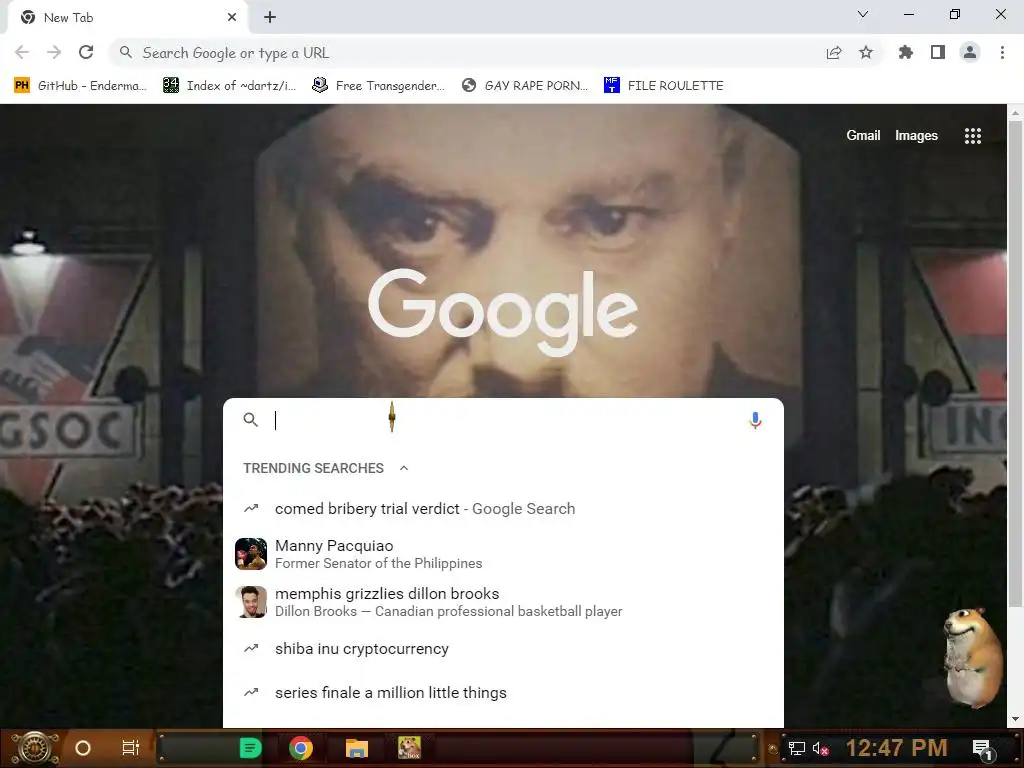Click the Manny Pacquiao thumbnail photo
This screenshot has width=1024, height=768.
pos(251,554)
